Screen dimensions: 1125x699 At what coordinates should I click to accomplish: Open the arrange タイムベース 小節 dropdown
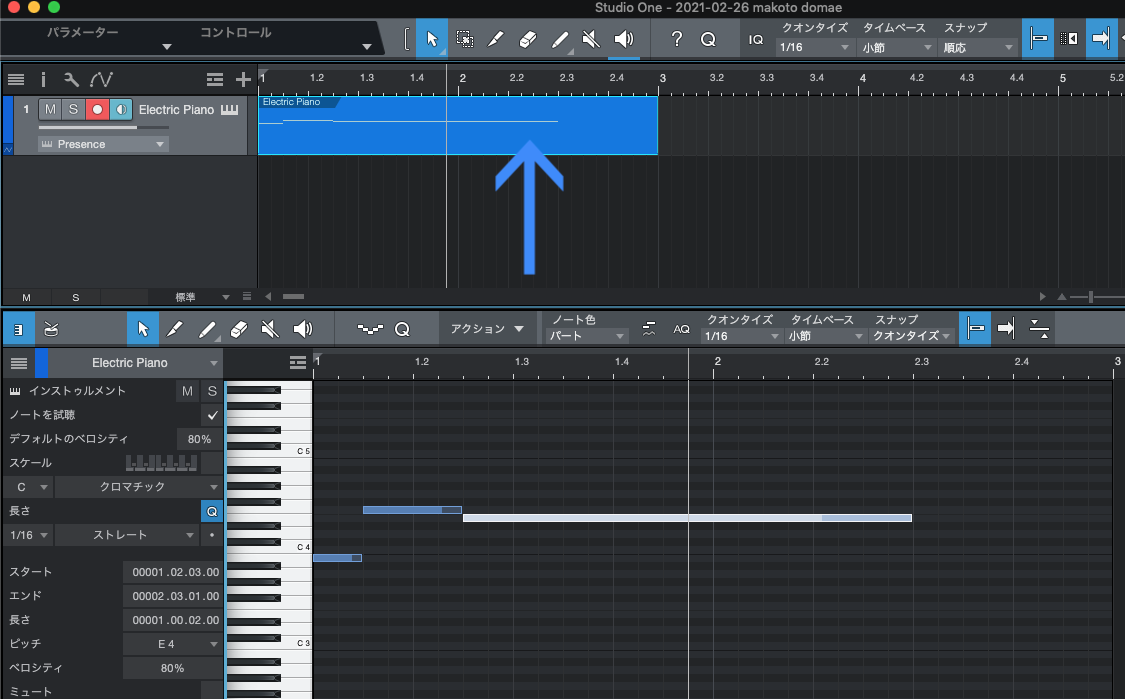pyautogui.click(x=897, y=47)
